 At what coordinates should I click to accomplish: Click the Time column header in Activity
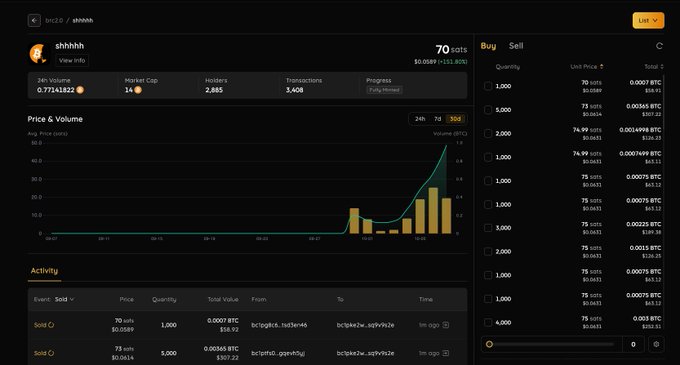(x=425, y=299)
